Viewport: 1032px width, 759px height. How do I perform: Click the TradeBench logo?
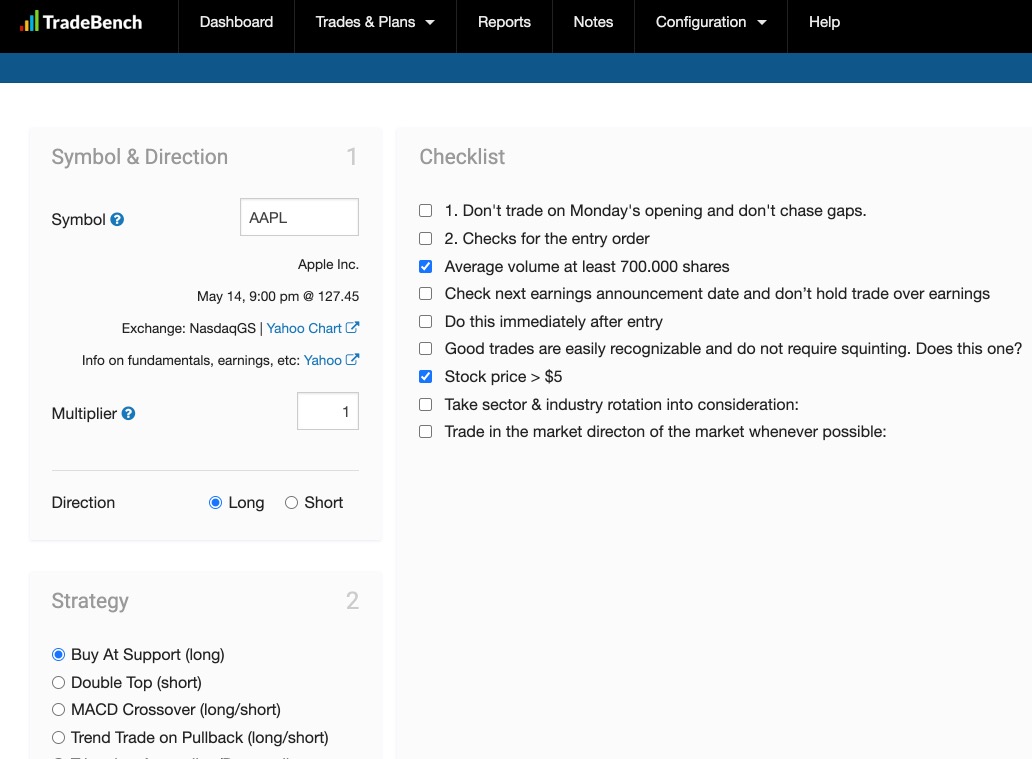coord(81,22)
